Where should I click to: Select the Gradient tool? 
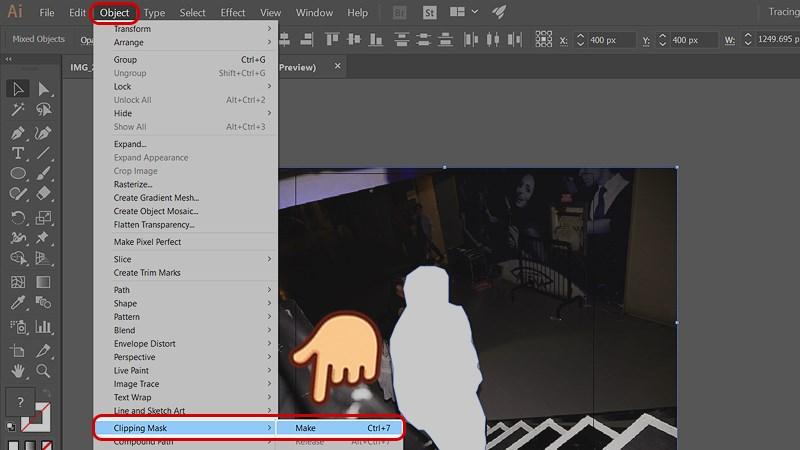tap(43, 282)
